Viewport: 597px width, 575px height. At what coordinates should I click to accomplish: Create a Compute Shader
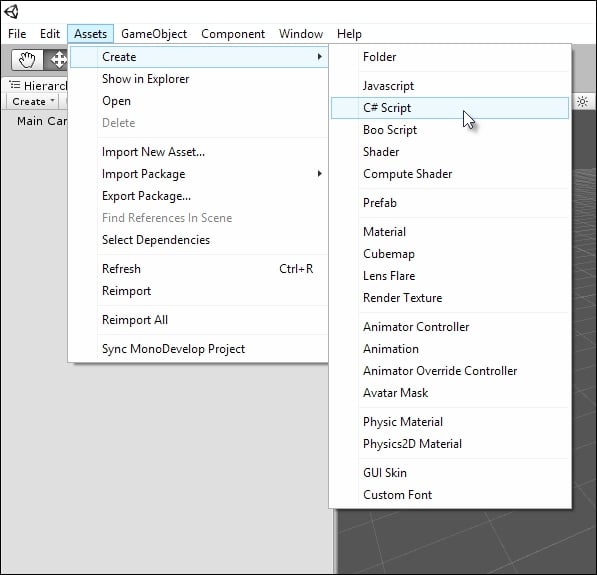(x=450, y=174)
